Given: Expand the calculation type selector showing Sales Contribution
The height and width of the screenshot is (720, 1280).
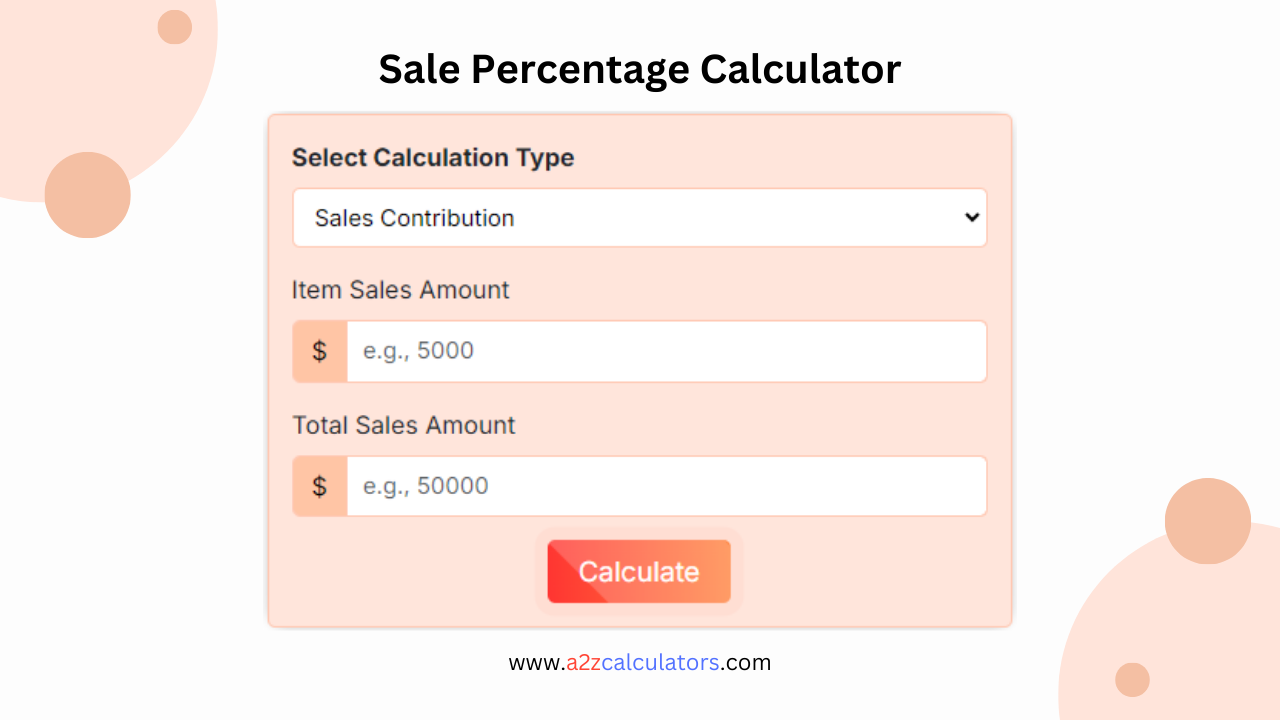Looking at the screenshot, I should [639, 217].
